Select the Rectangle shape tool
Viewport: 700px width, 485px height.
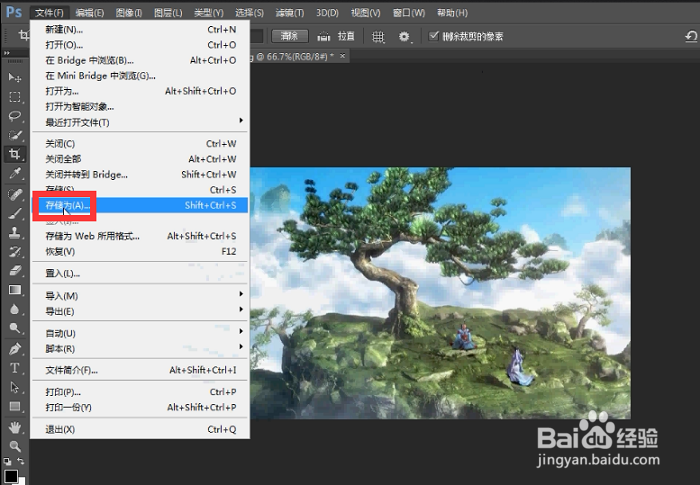coord(15,406)
